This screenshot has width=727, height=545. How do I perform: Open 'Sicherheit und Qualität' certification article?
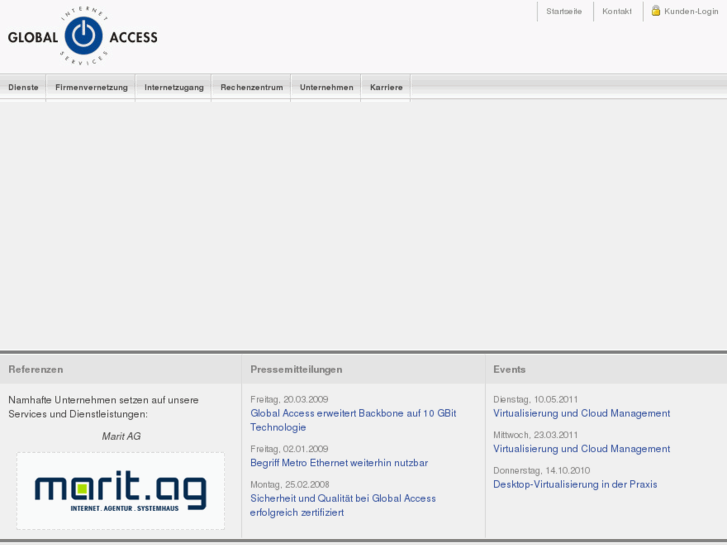[343, 505]
